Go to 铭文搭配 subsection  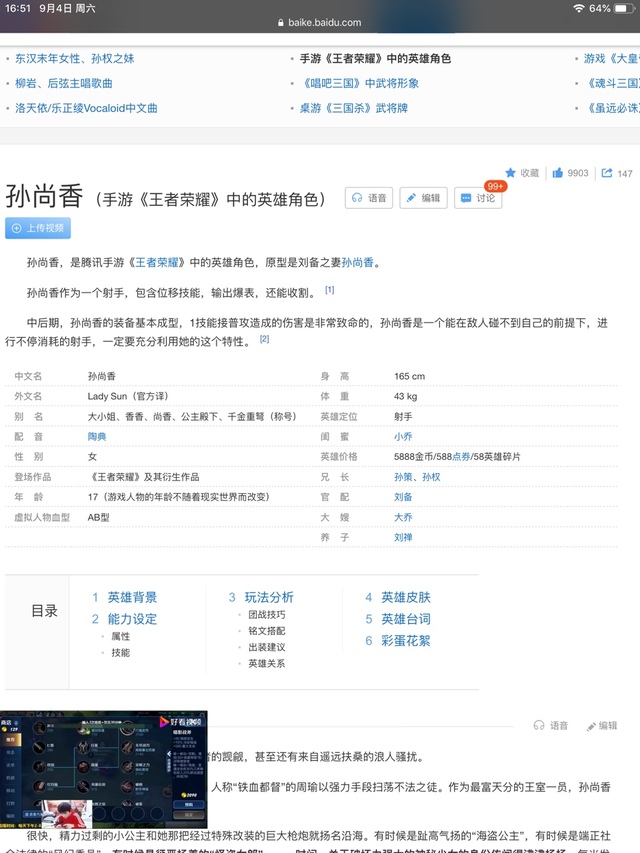click(x=267, y=631)
